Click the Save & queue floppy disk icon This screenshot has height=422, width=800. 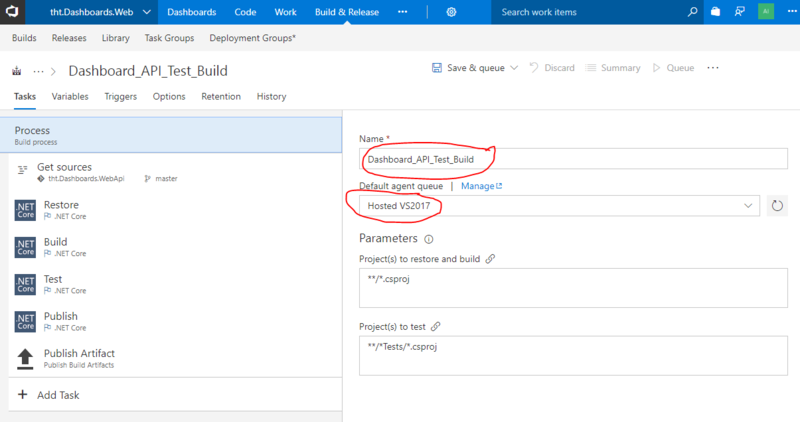437,68
